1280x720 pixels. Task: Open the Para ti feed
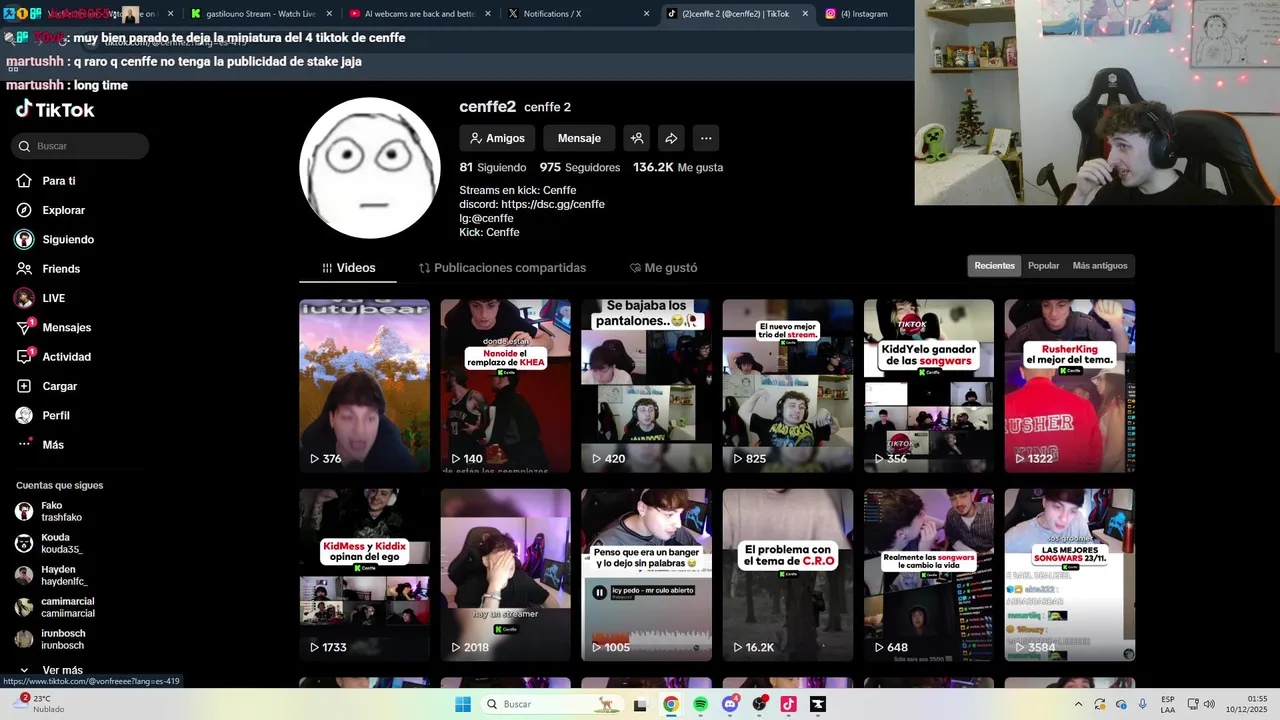[x=59, y=181]
